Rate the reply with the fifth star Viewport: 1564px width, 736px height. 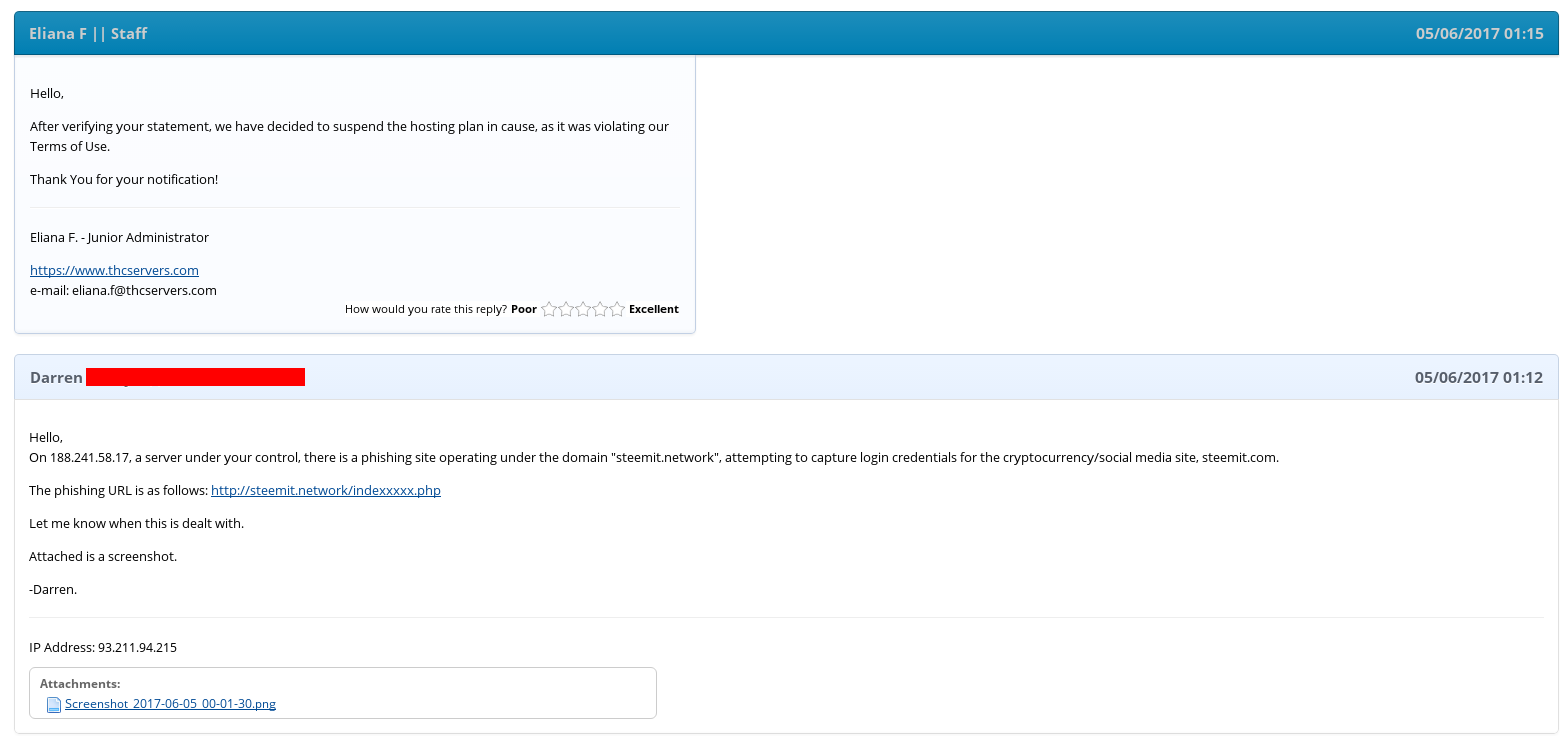[x=617, y=309]
